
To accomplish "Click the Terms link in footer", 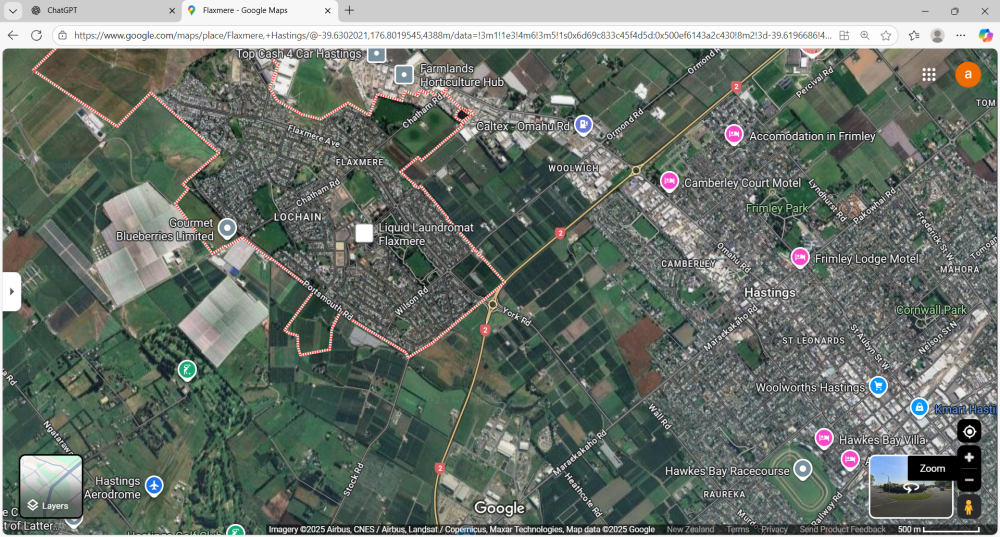I will (738, 529).
